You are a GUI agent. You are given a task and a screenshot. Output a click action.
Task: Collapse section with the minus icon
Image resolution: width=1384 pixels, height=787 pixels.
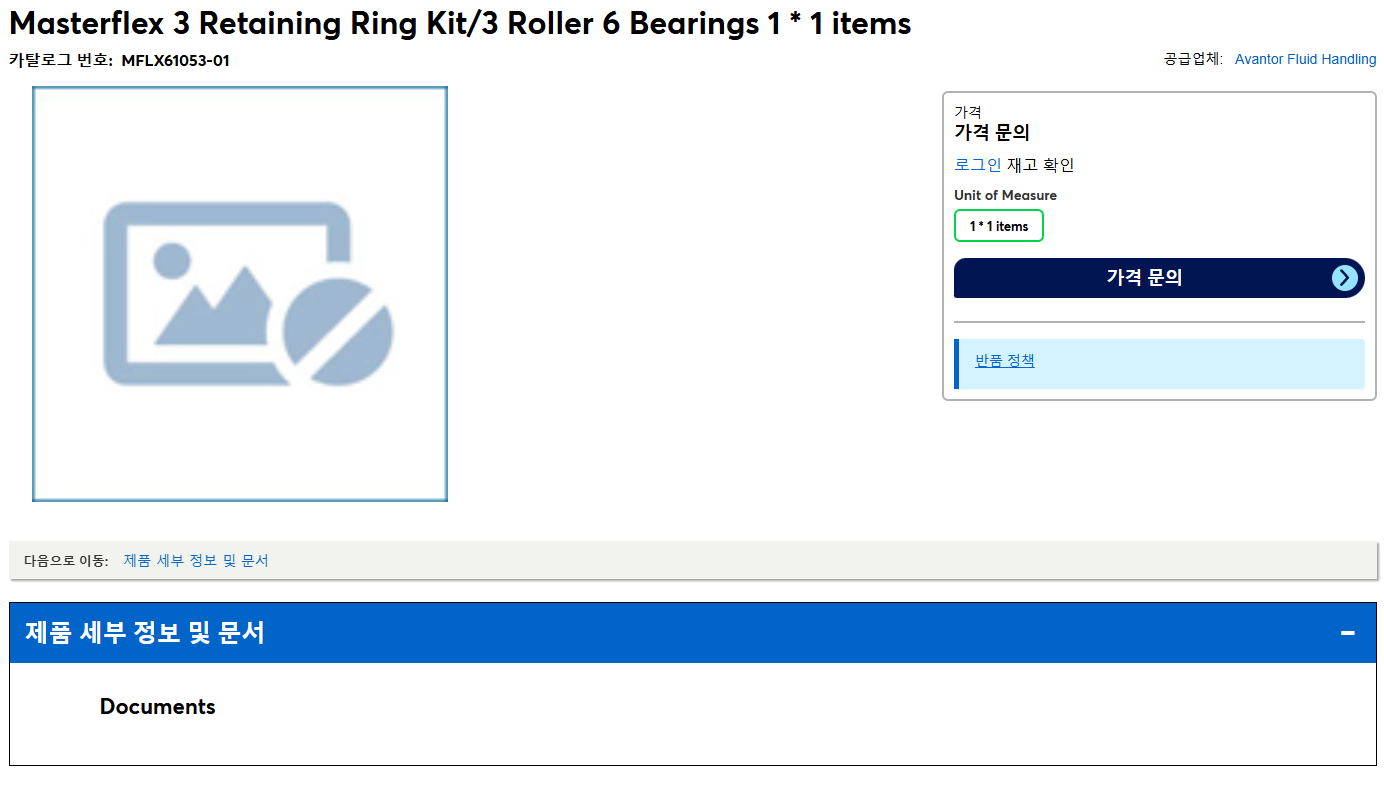(1347, 633)
